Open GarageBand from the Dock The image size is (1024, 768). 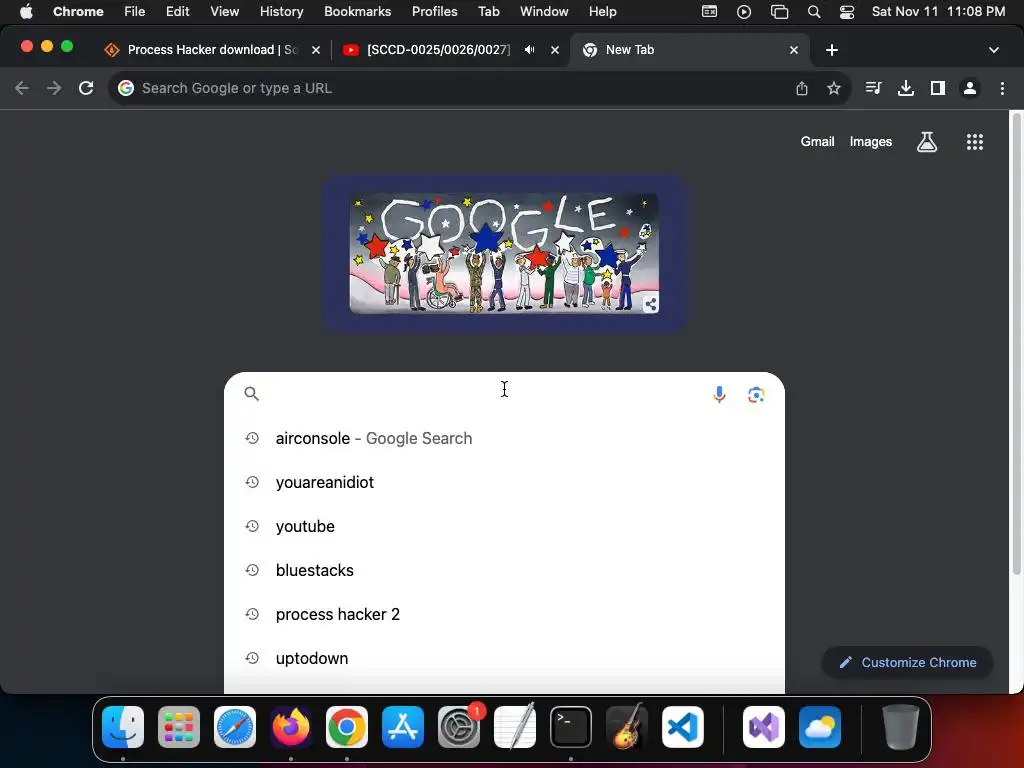[x=627, y=727]
